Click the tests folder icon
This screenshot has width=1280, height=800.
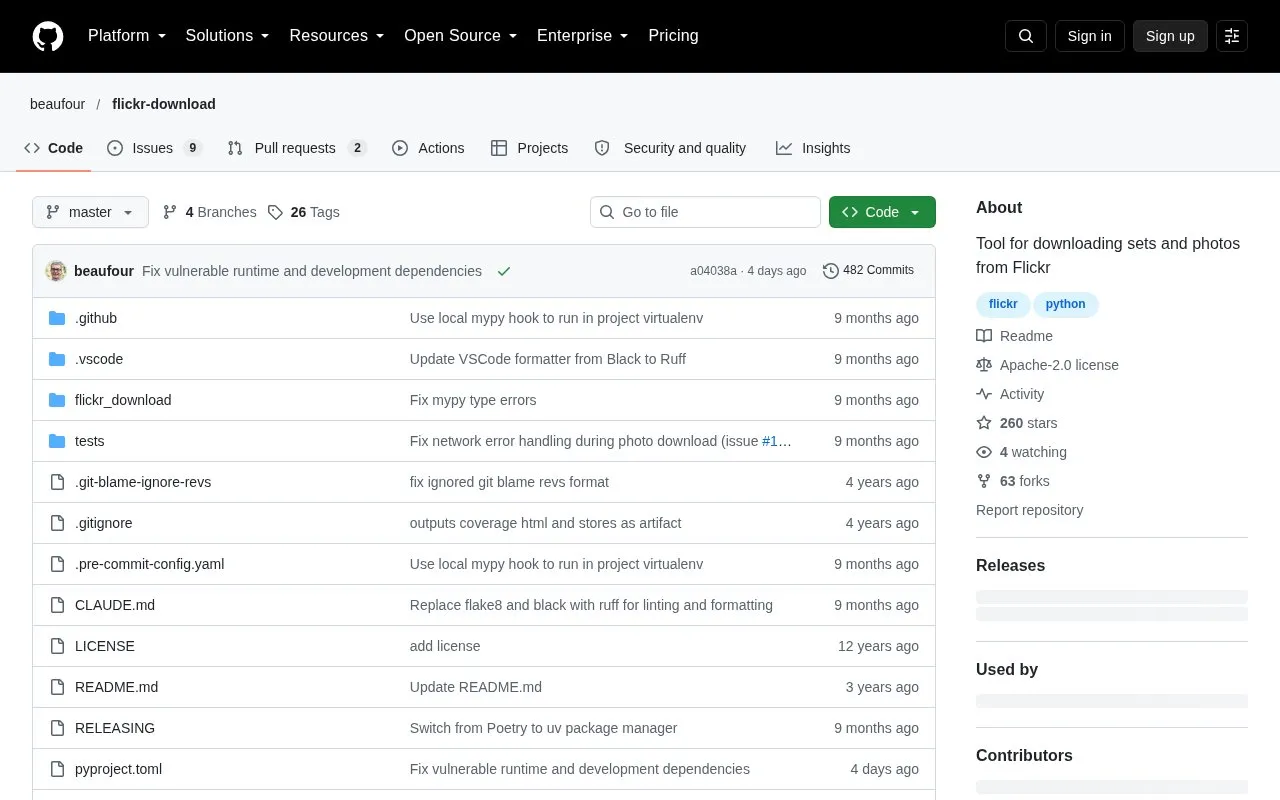57,441
